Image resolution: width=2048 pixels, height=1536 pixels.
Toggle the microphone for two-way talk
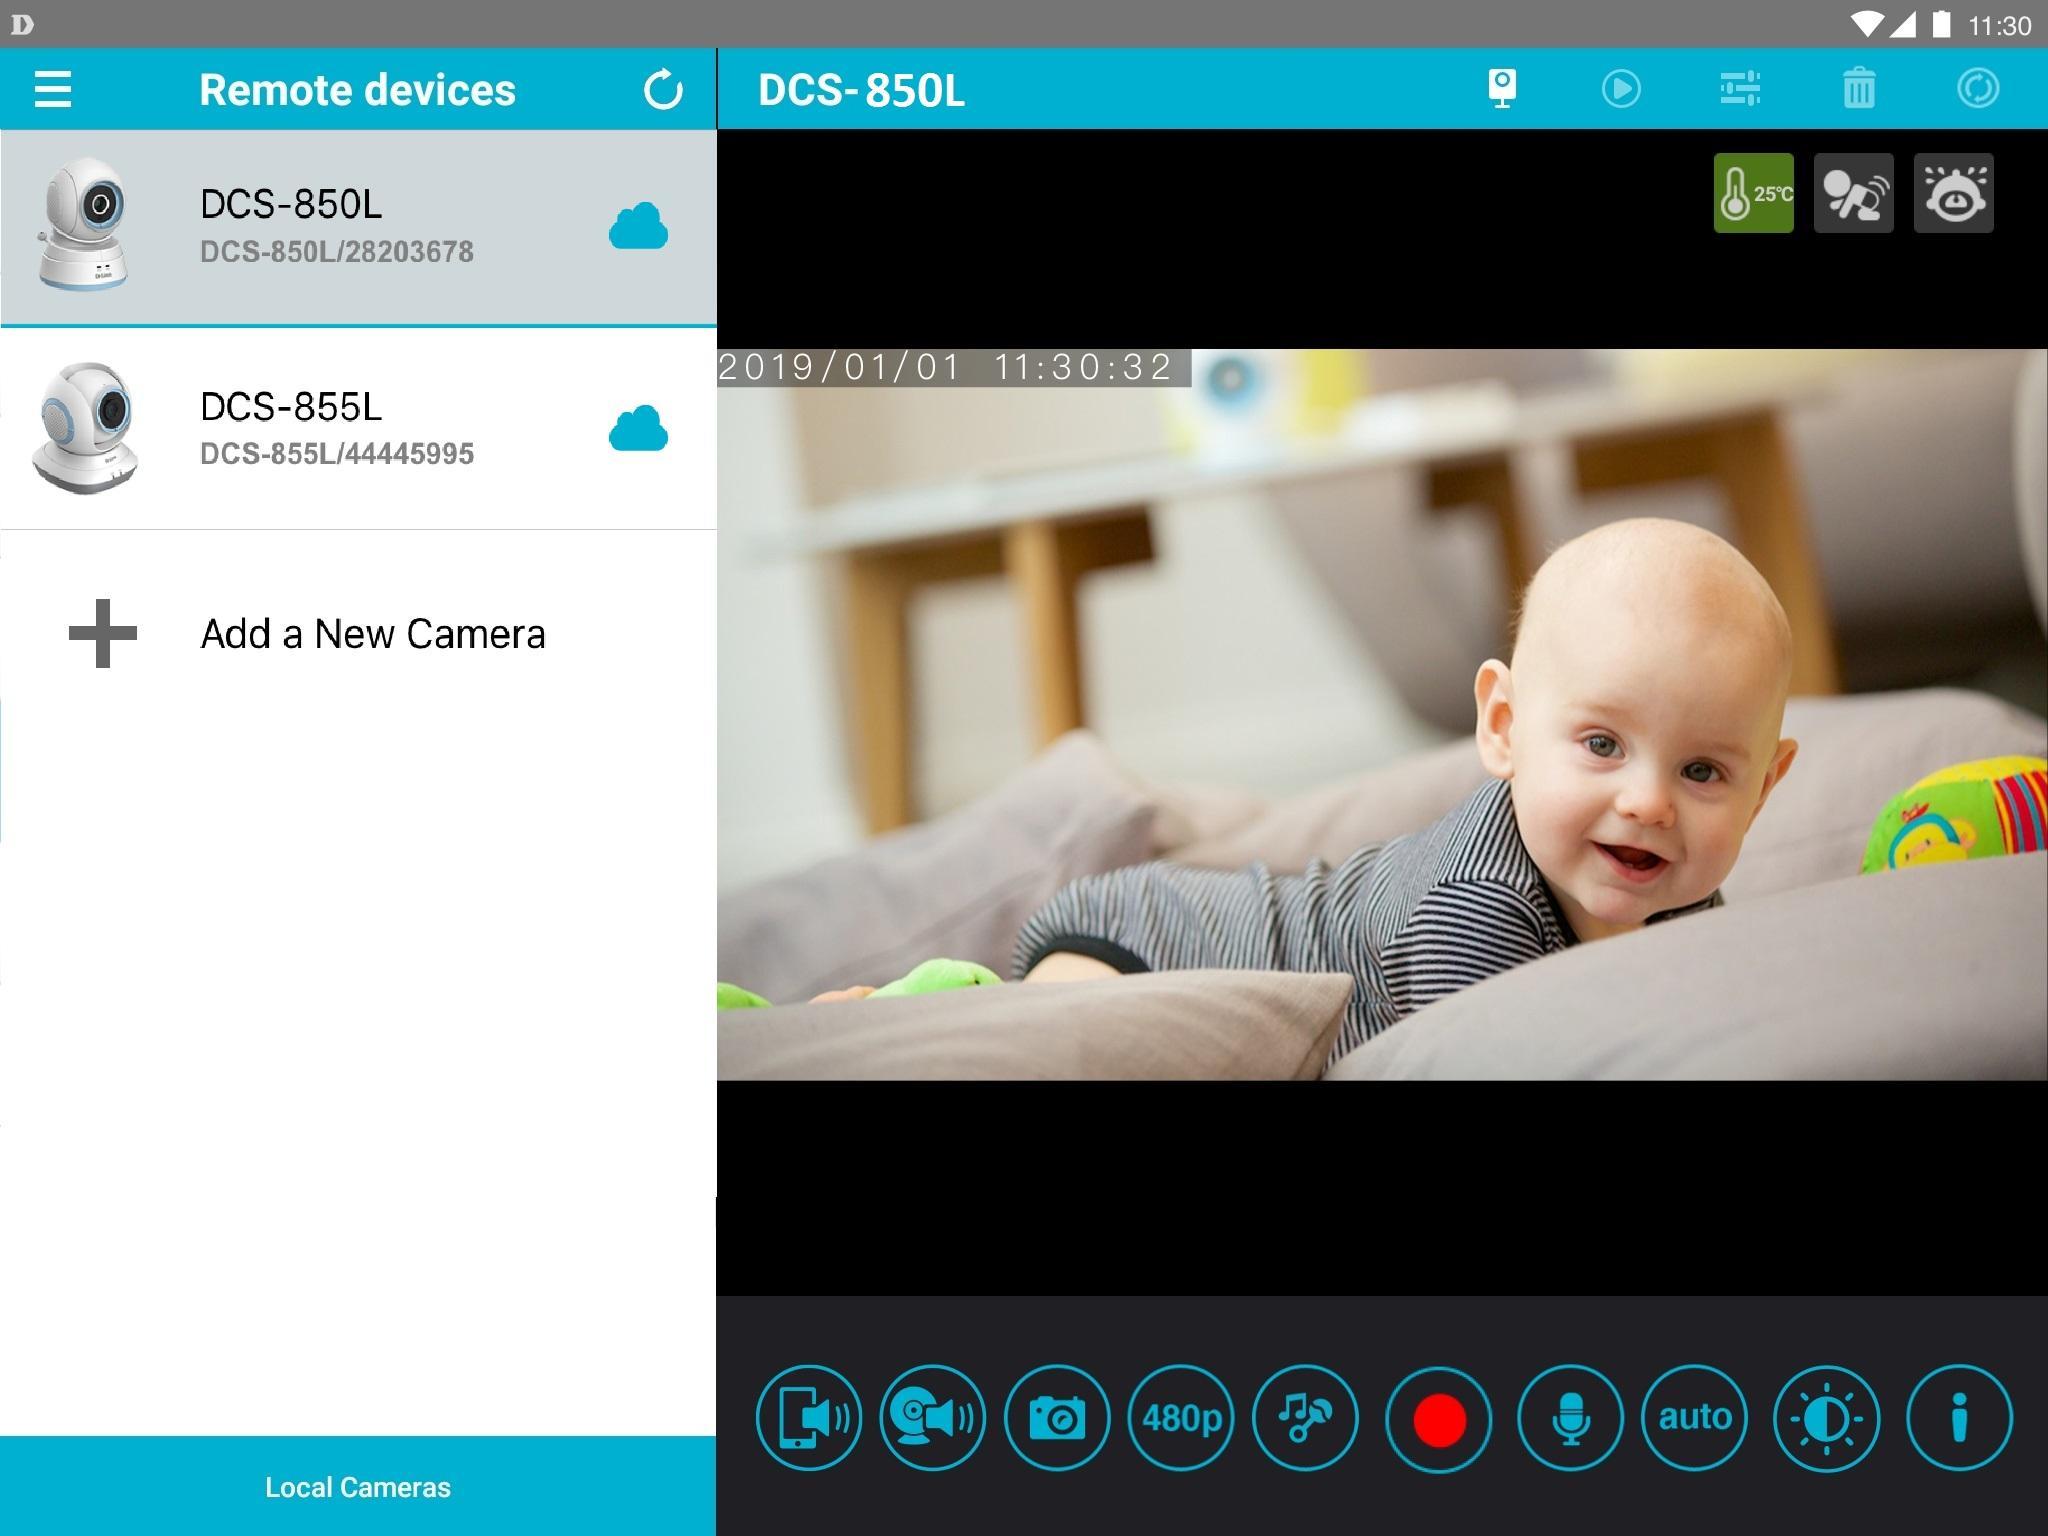[x=1565, y=1417]
